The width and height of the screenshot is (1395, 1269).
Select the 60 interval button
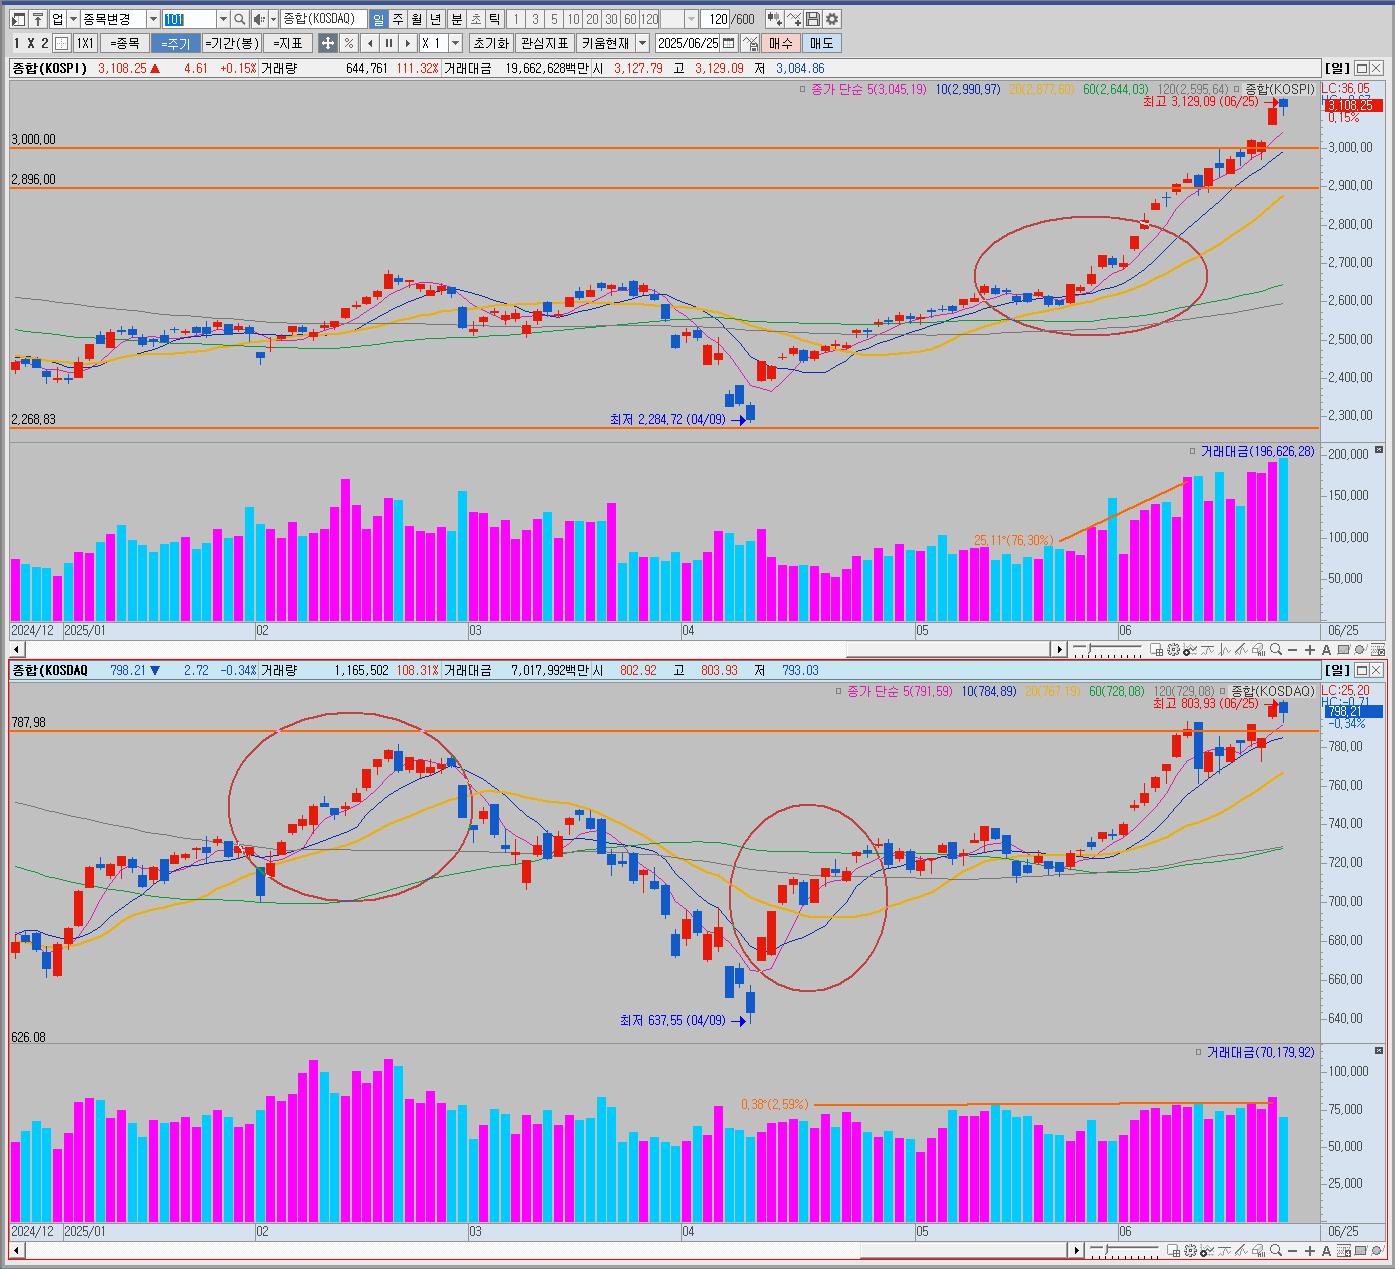tap(629, 19)
